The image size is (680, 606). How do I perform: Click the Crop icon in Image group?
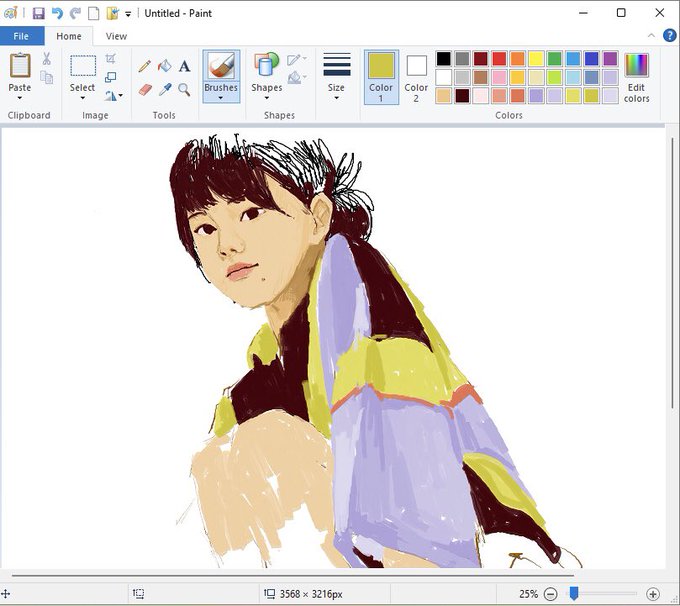(111, 59)
